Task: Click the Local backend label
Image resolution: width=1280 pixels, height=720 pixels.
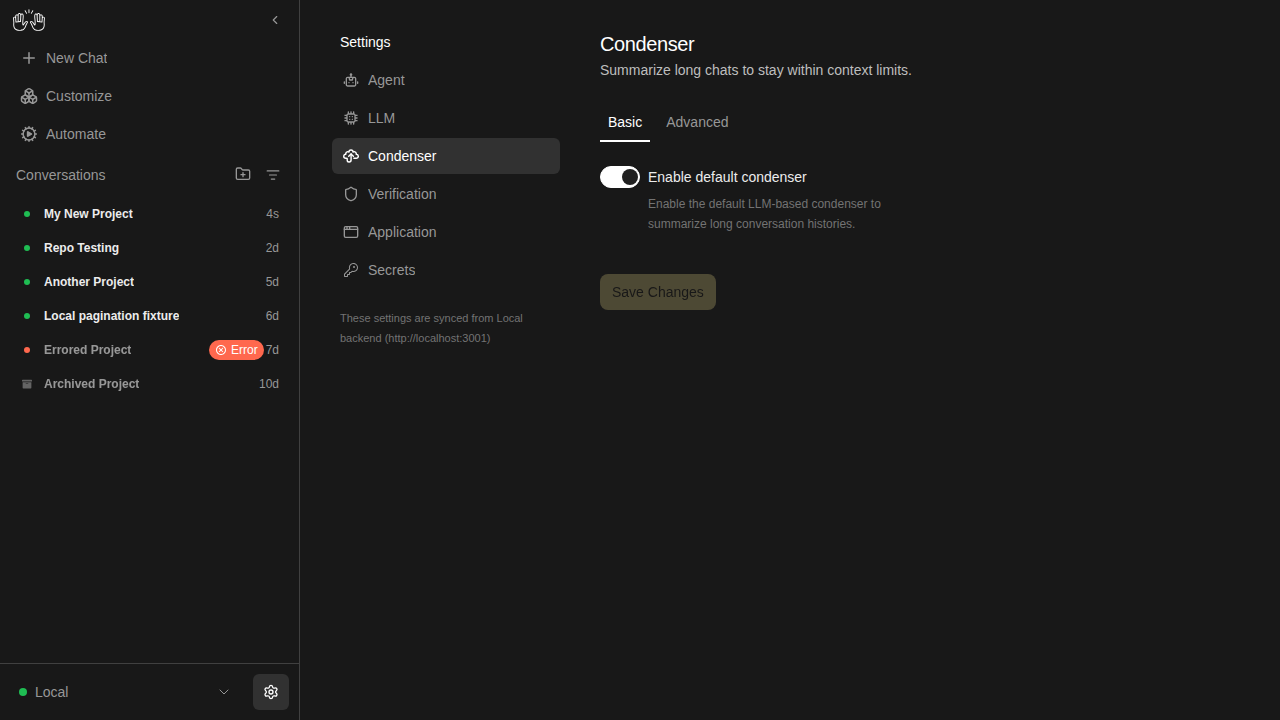Action: tap(52, 692)
